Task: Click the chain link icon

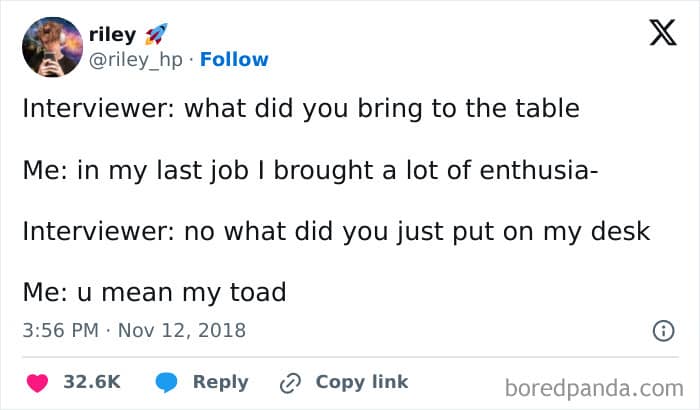Action: pos(291,382)
